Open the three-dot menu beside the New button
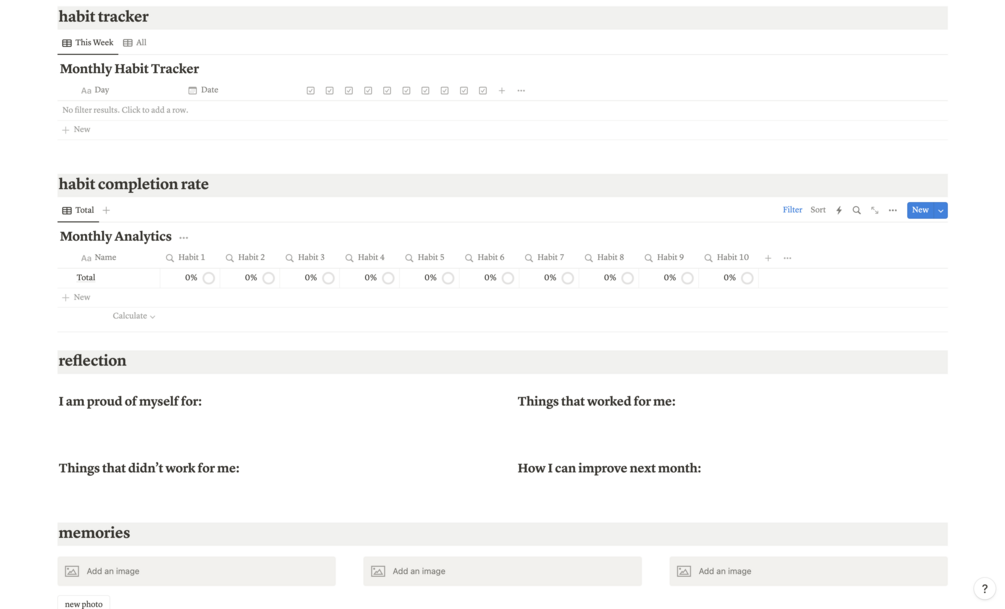 tap(892, 210)
